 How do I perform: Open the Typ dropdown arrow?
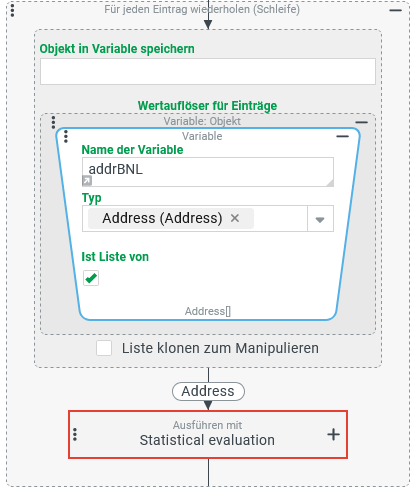320,219
